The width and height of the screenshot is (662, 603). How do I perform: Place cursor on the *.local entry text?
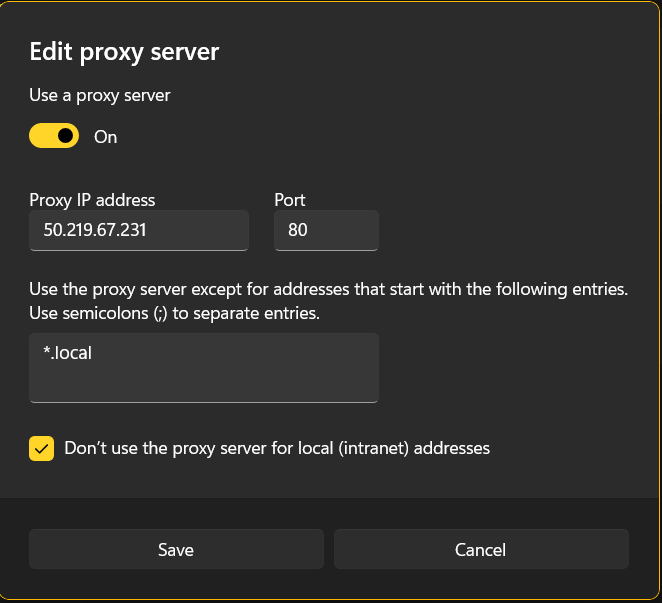(x=68, y=353)
